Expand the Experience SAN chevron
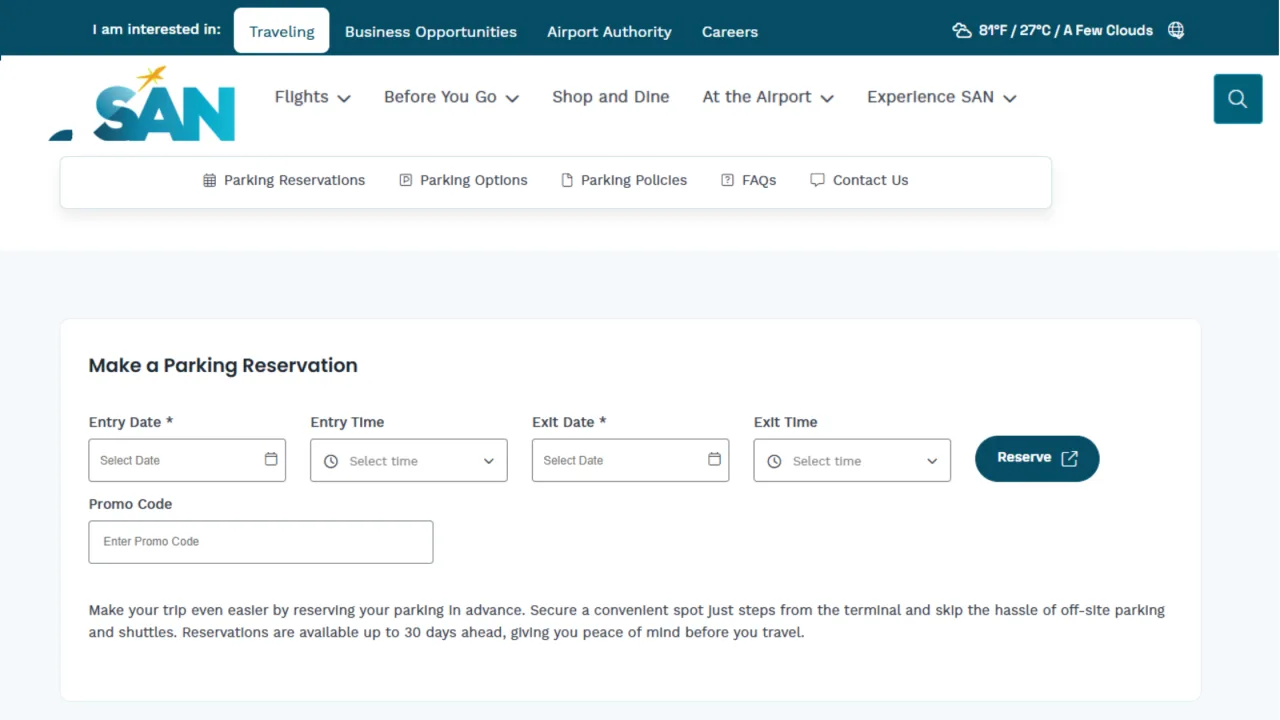 [1010, 98]
